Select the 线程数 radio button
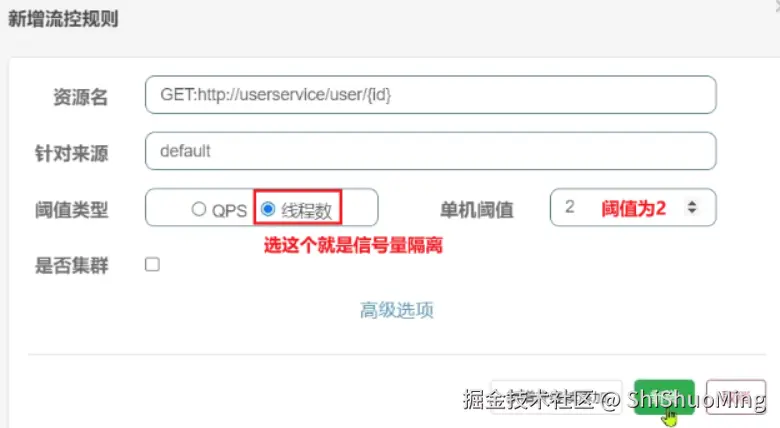The image size is (780, 428). [268, 209]
